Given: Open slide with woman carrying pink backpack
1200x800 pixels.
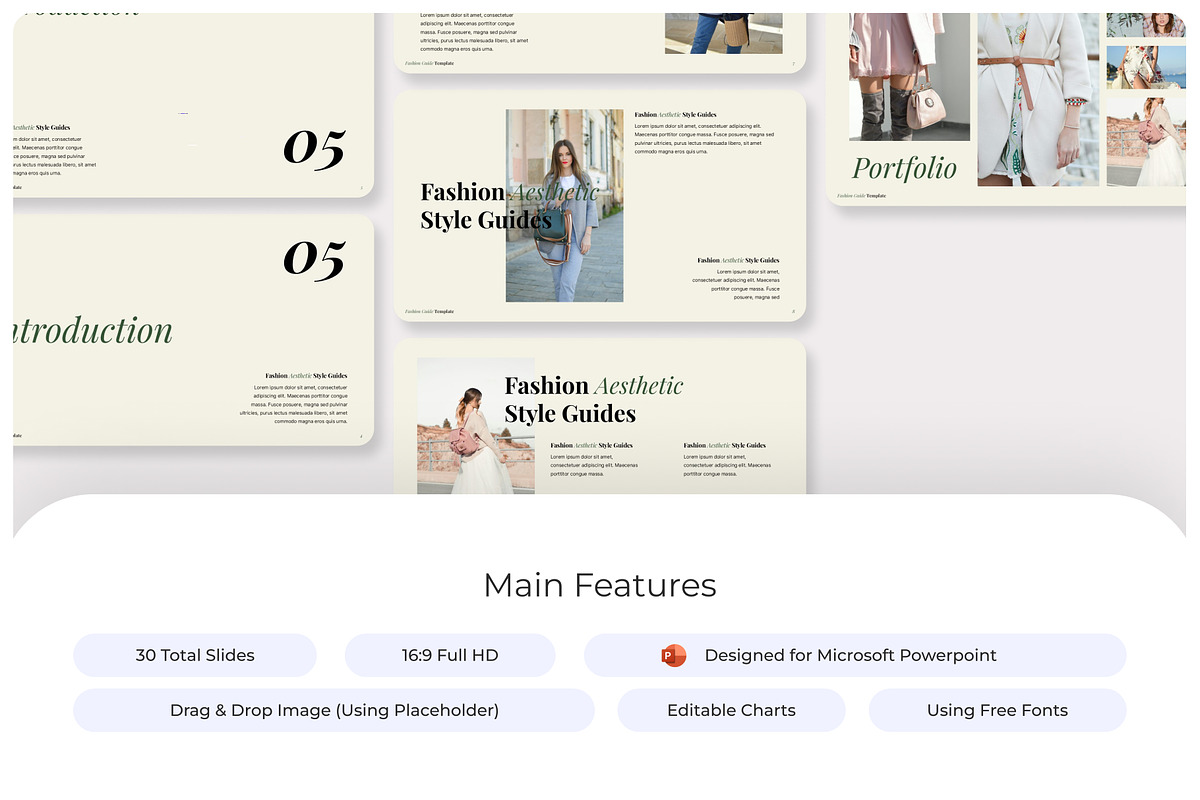Looking at the screenshot, I should [x=600, y=416].
